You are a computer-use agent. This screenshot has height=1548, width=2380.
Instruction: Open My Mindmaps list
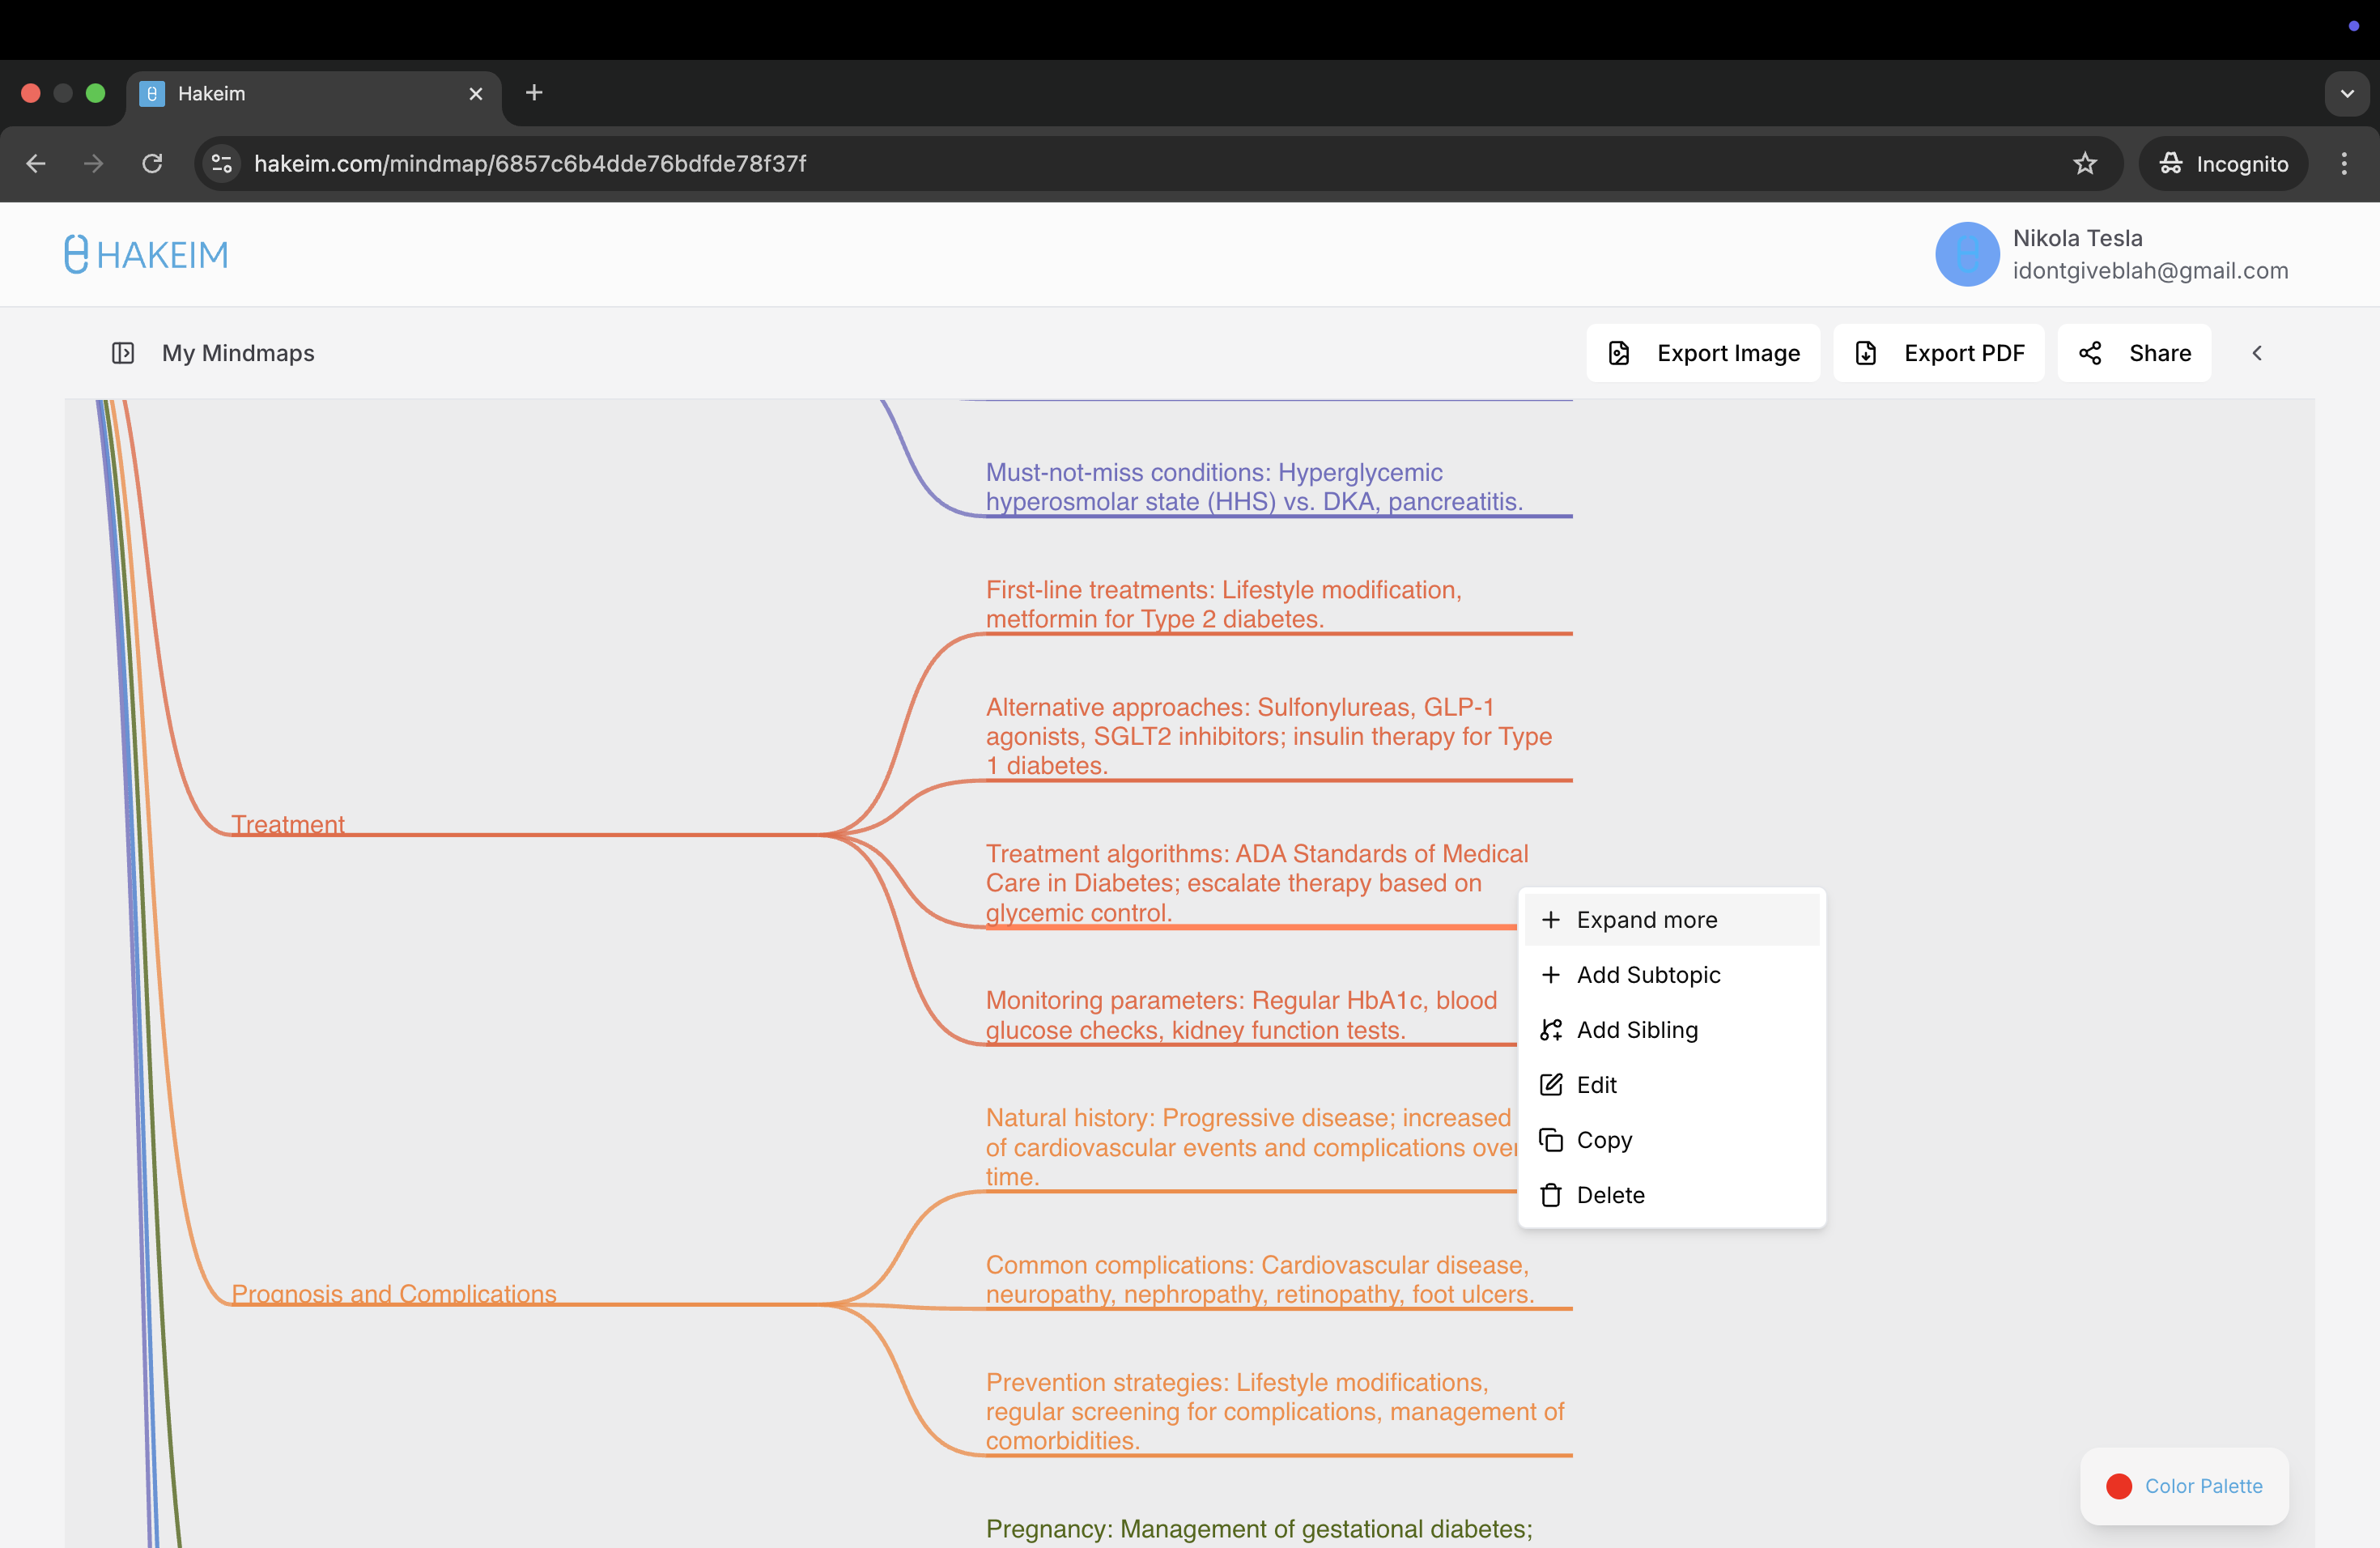[238, 353]
